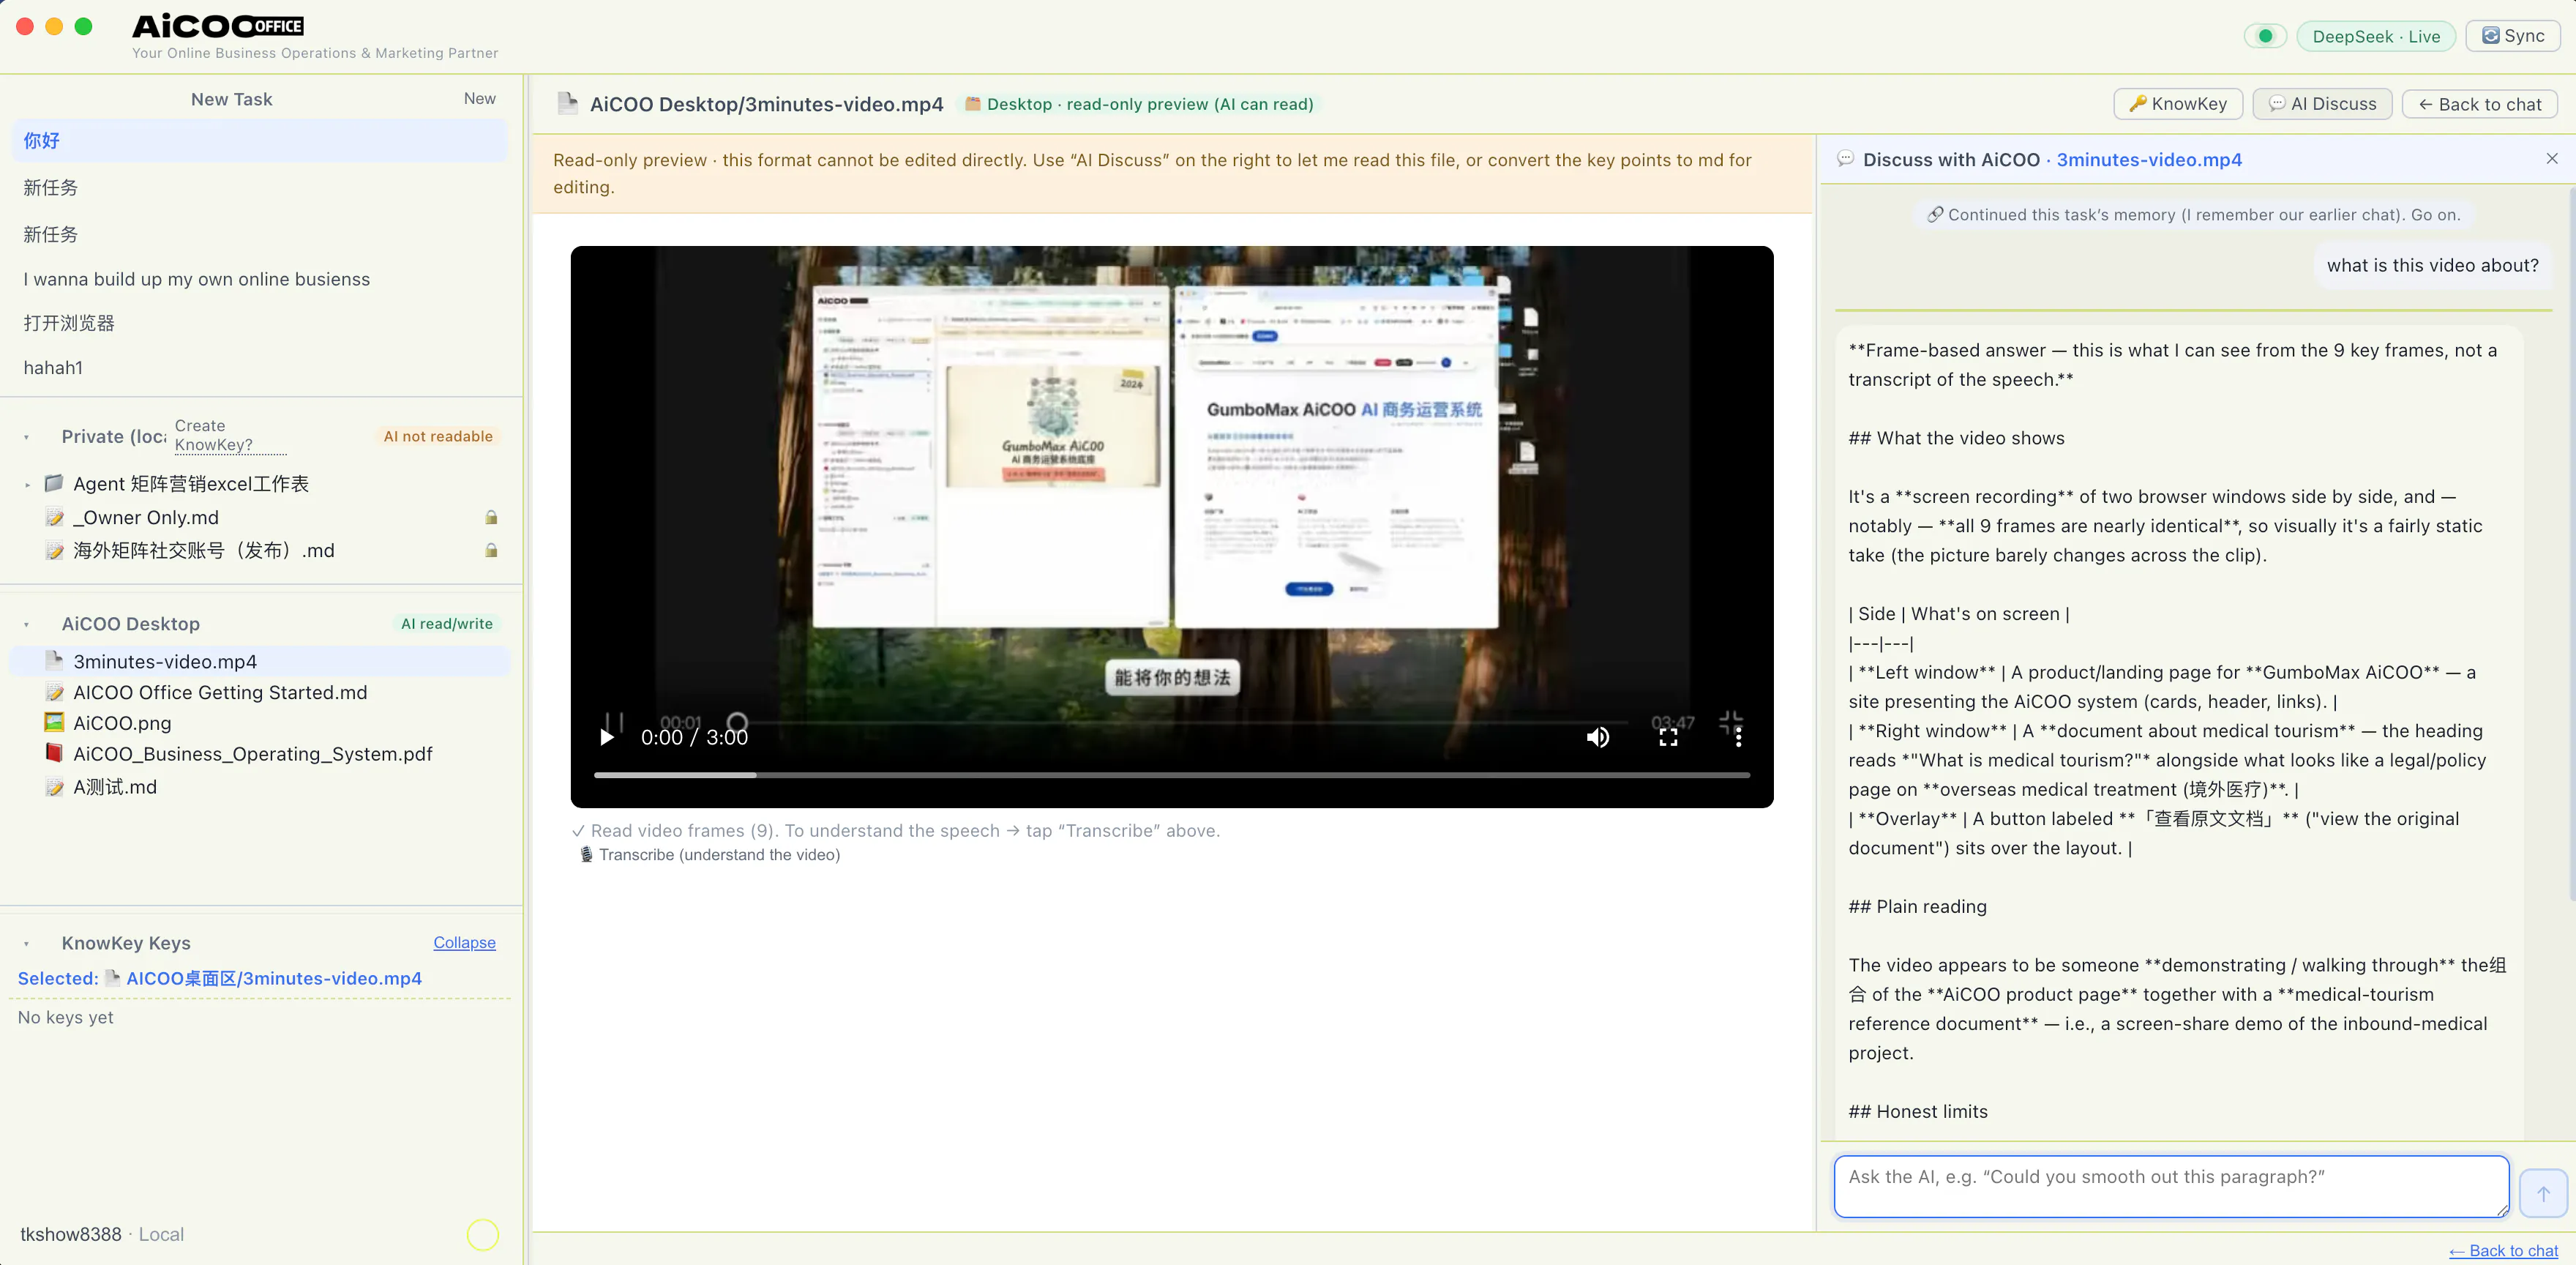Image resolution: width=2576 pixels, height=1265 pixels.
Task: Click the AI Discuss button
Action: [x=2322, y=104]
